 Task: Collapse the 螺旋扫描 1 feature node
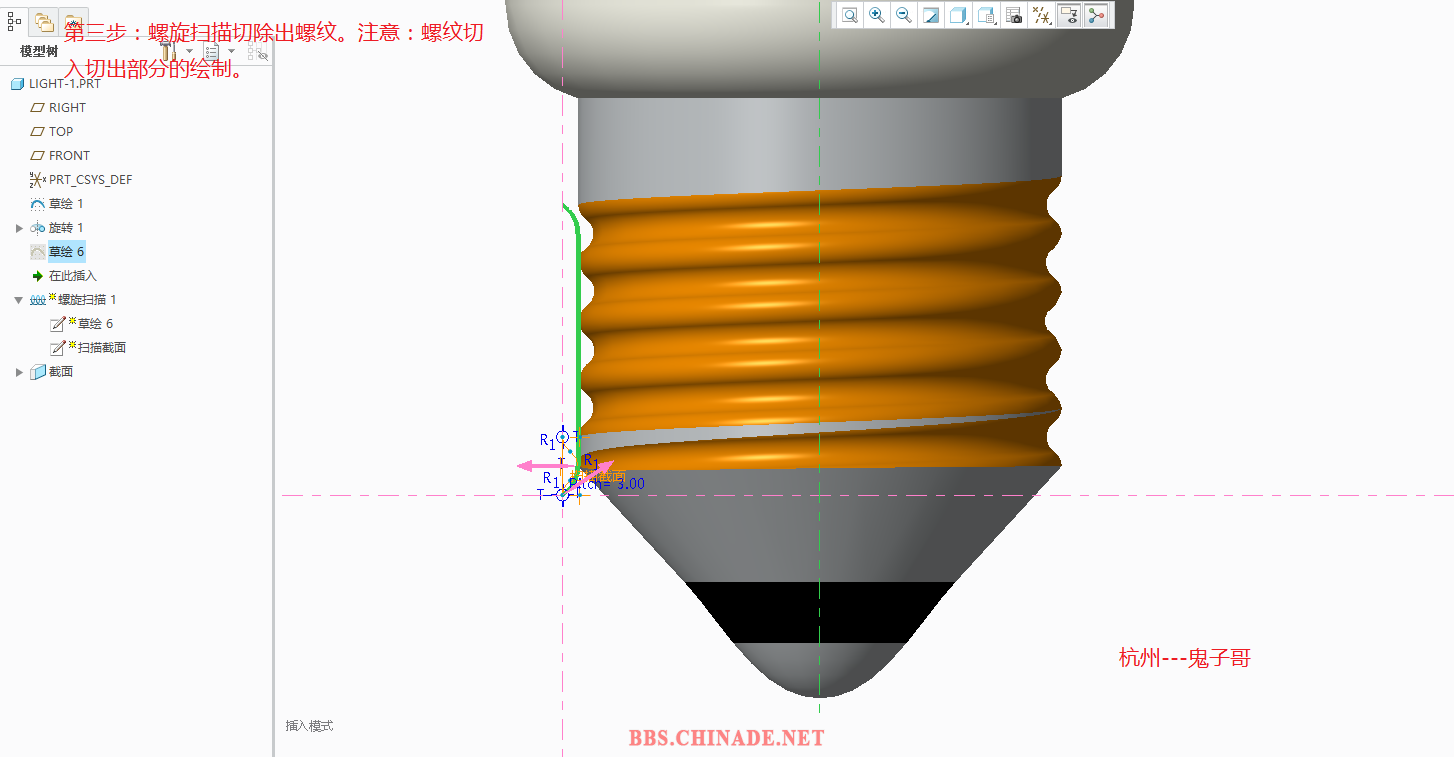(19, 300)
